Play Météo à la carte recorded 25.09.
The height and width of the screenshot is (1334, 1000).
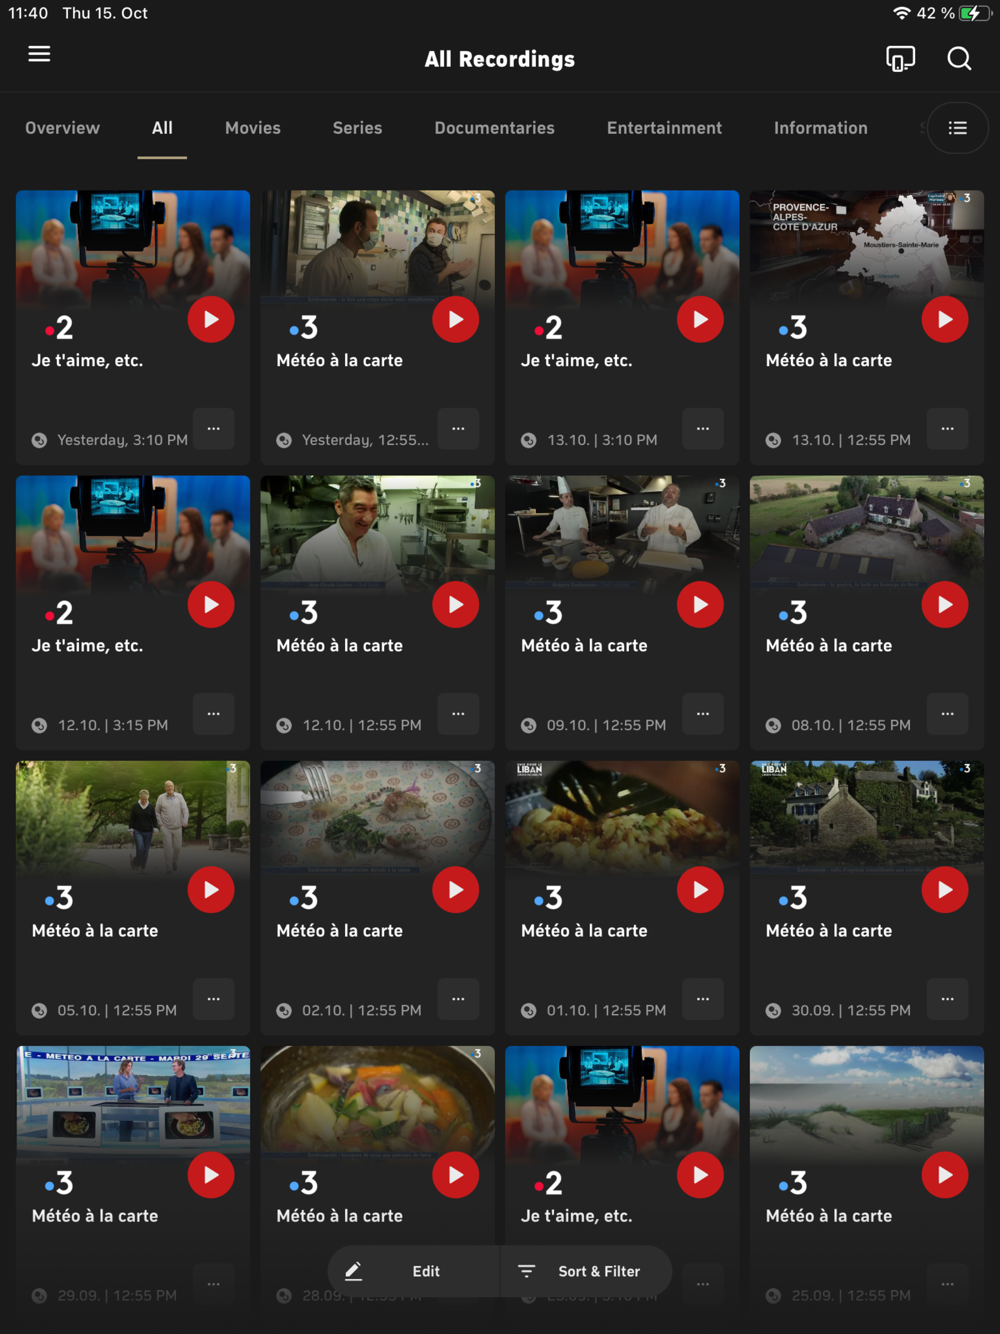[945, 1175]
